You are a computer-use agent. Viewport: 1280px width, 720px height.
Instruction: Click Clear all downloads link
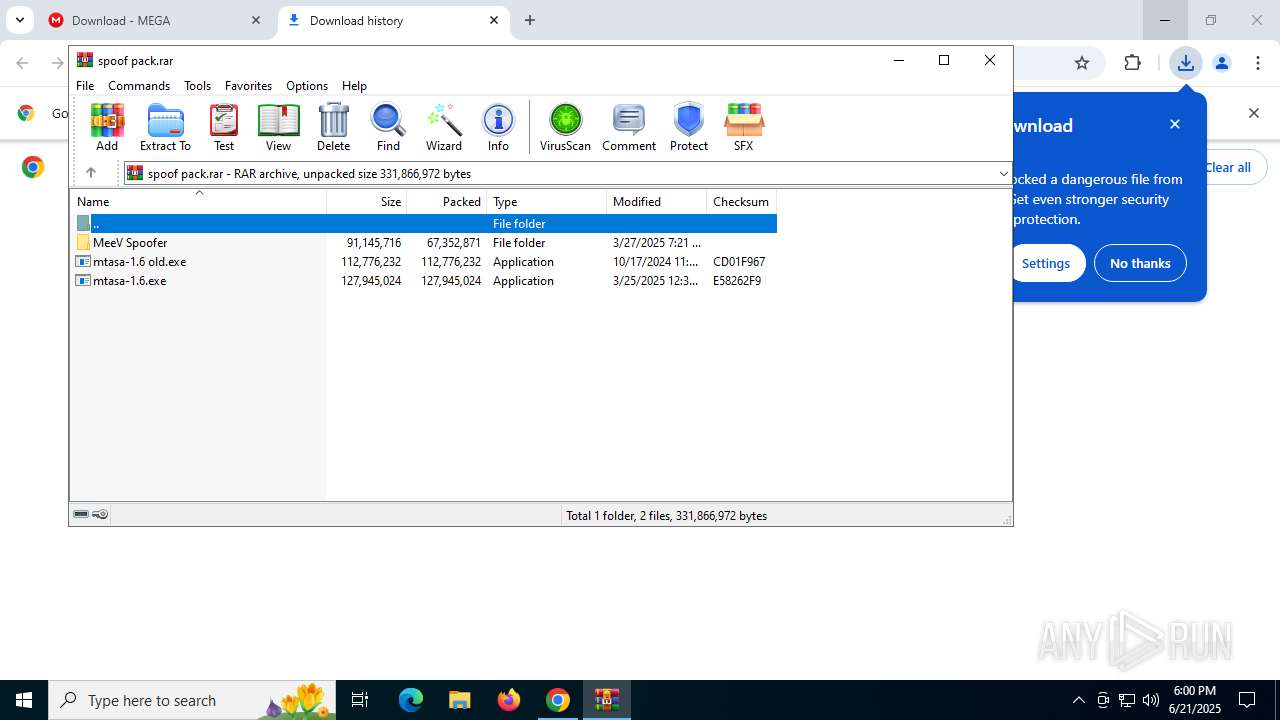click(1228, 167)
